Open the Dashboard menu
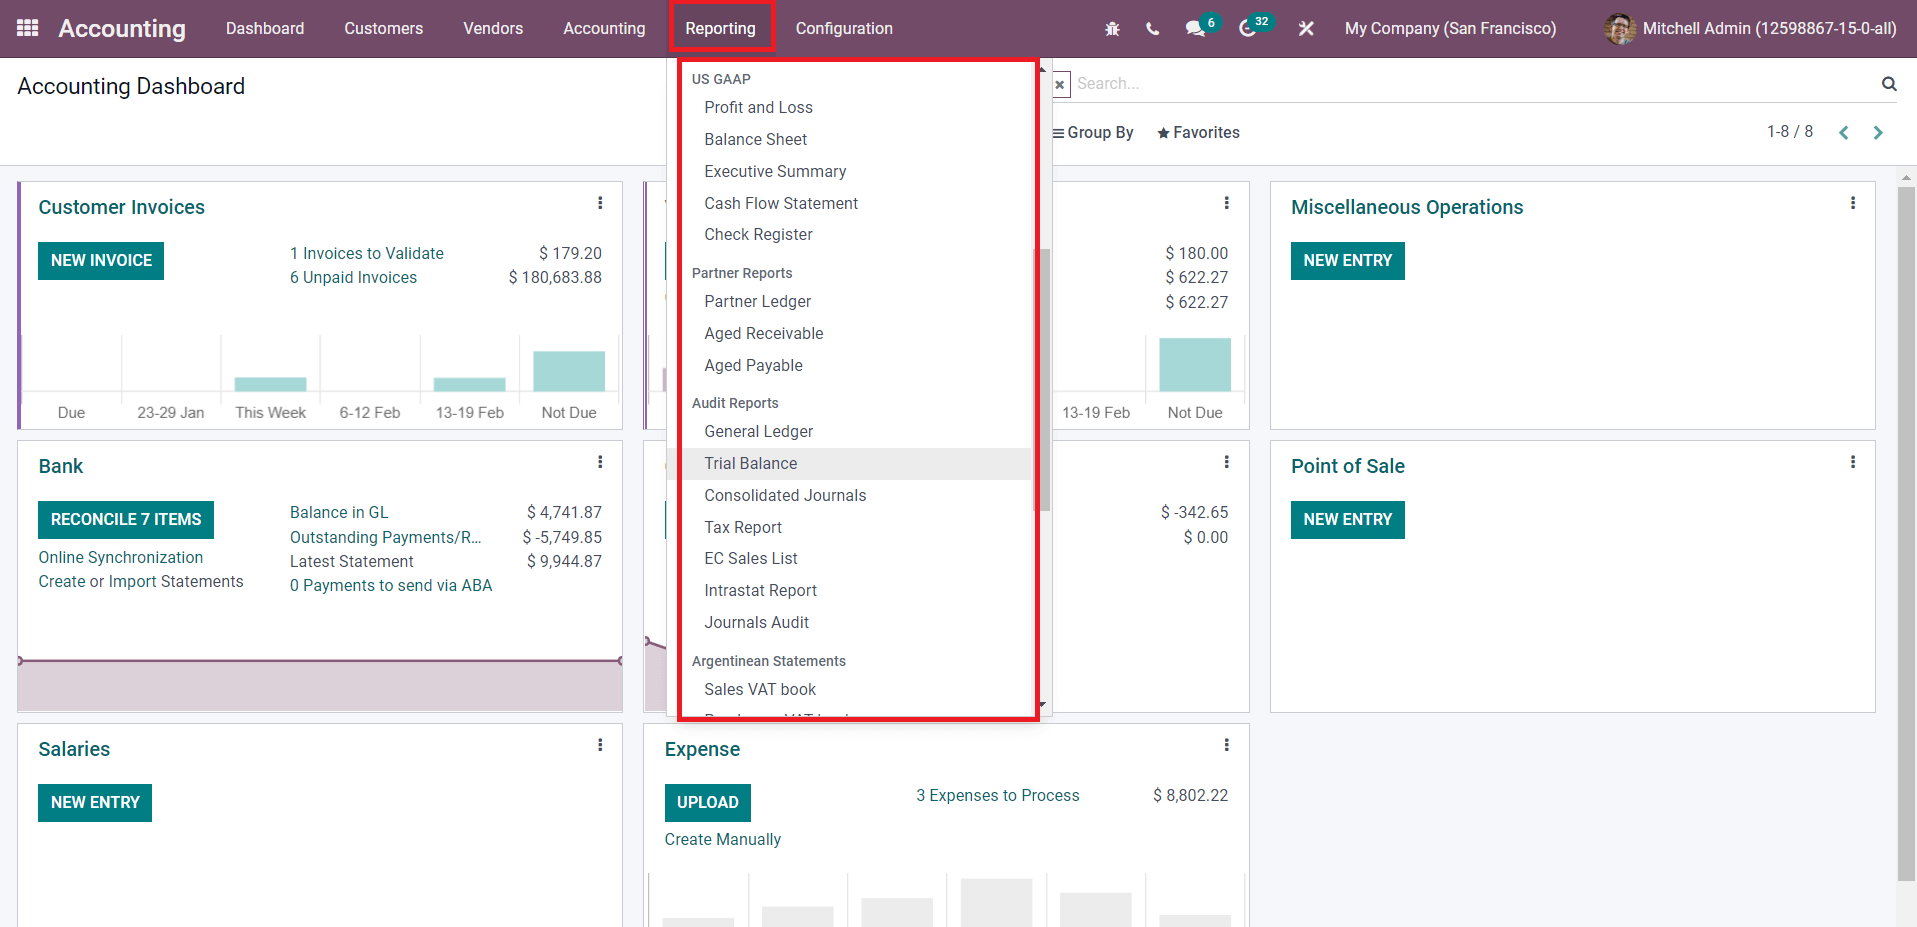Screen dimensions: 1917x927 click(x=265, y=29)
